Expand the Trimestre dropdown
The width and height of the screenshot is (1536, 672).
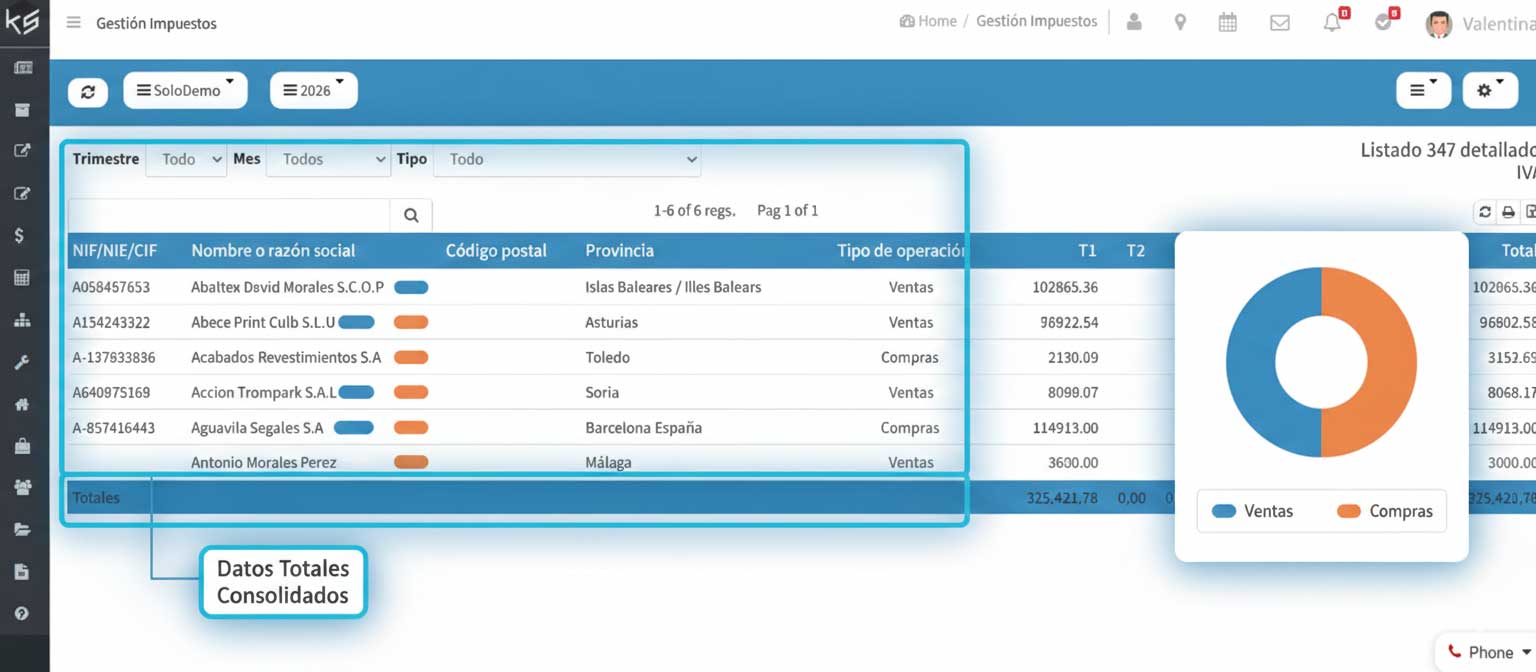[186, 159]
